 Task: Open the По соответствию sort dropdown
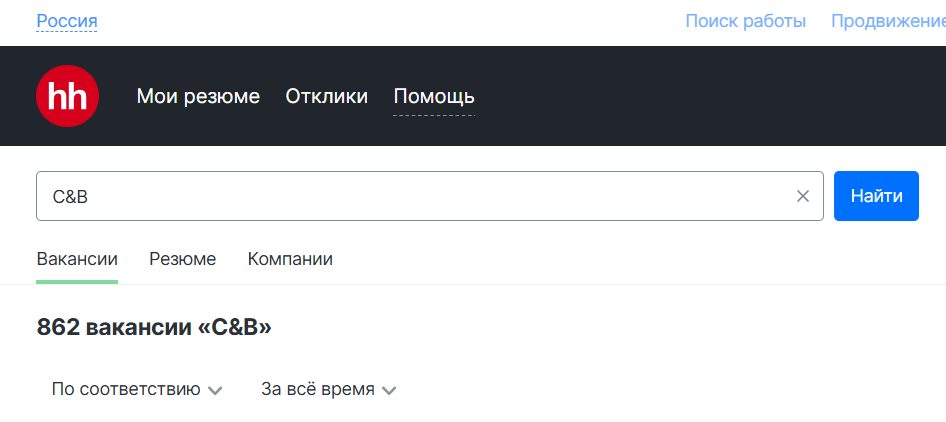pyautogui.click(x=137, y=389)
